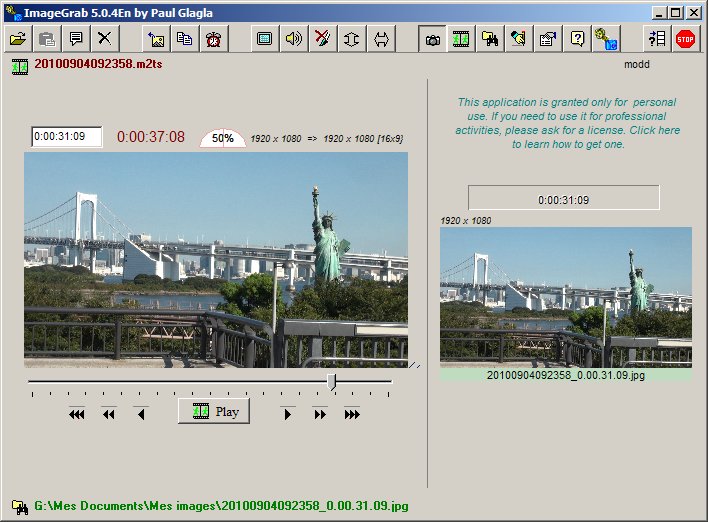Click the paste clipboard toolbar icon
The width and height of the screenshot is (708, 522).
pyautogui.click(x=47, y=39)
